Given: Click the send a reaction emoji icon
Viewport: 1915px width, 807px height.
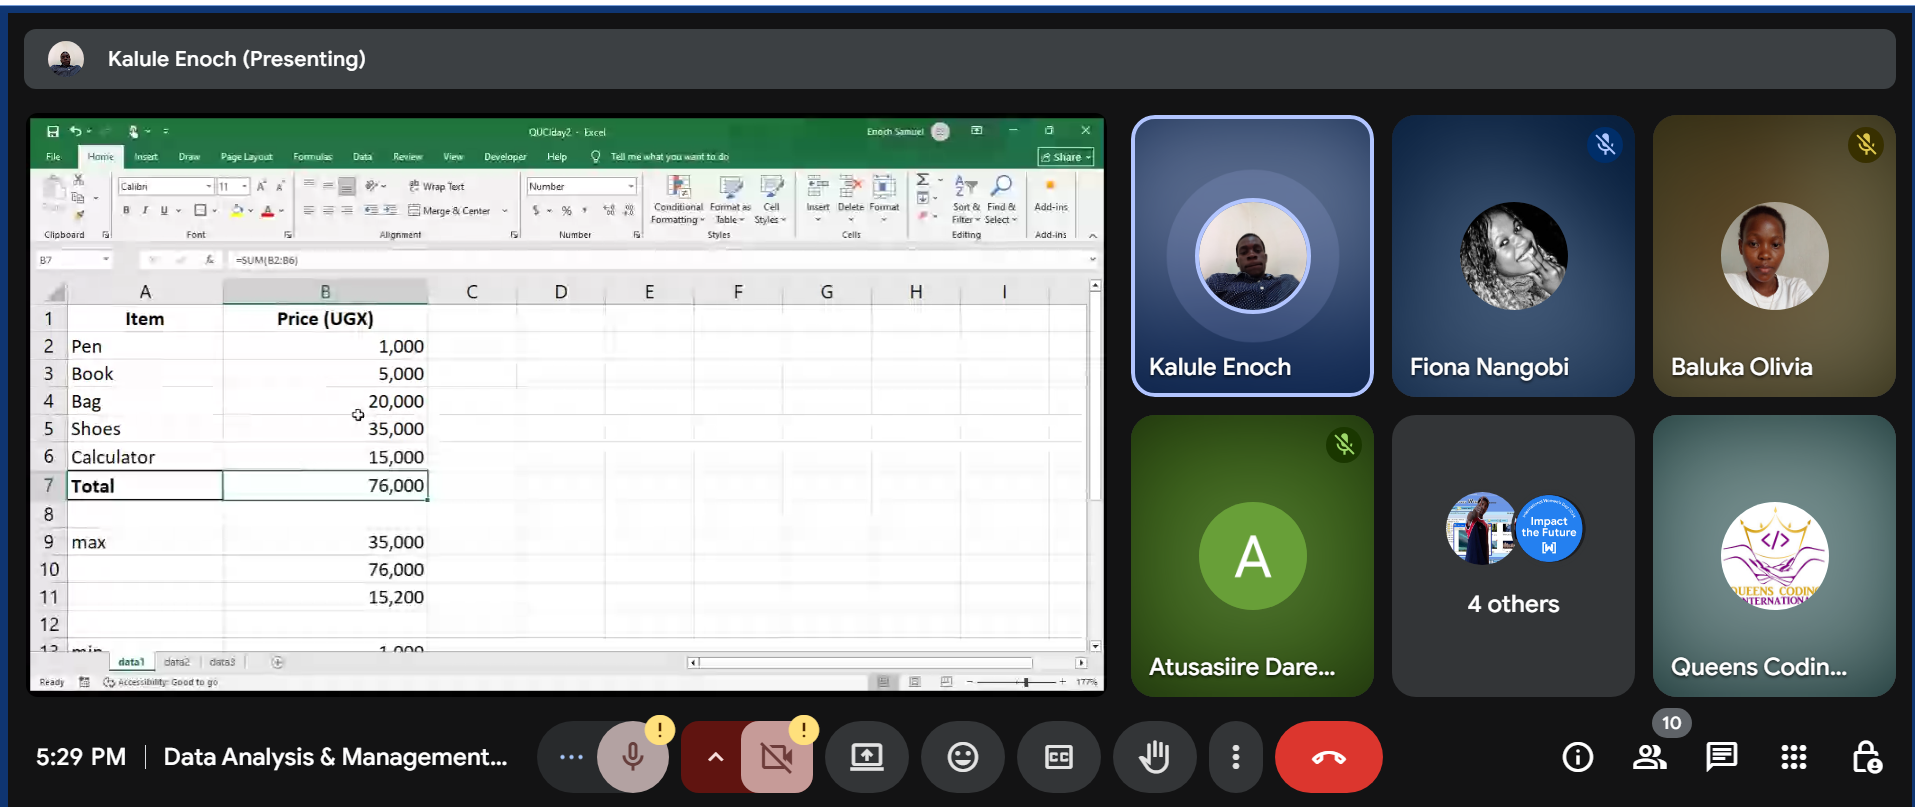Looking at the screenshot, I should click(x=962, y=757).
